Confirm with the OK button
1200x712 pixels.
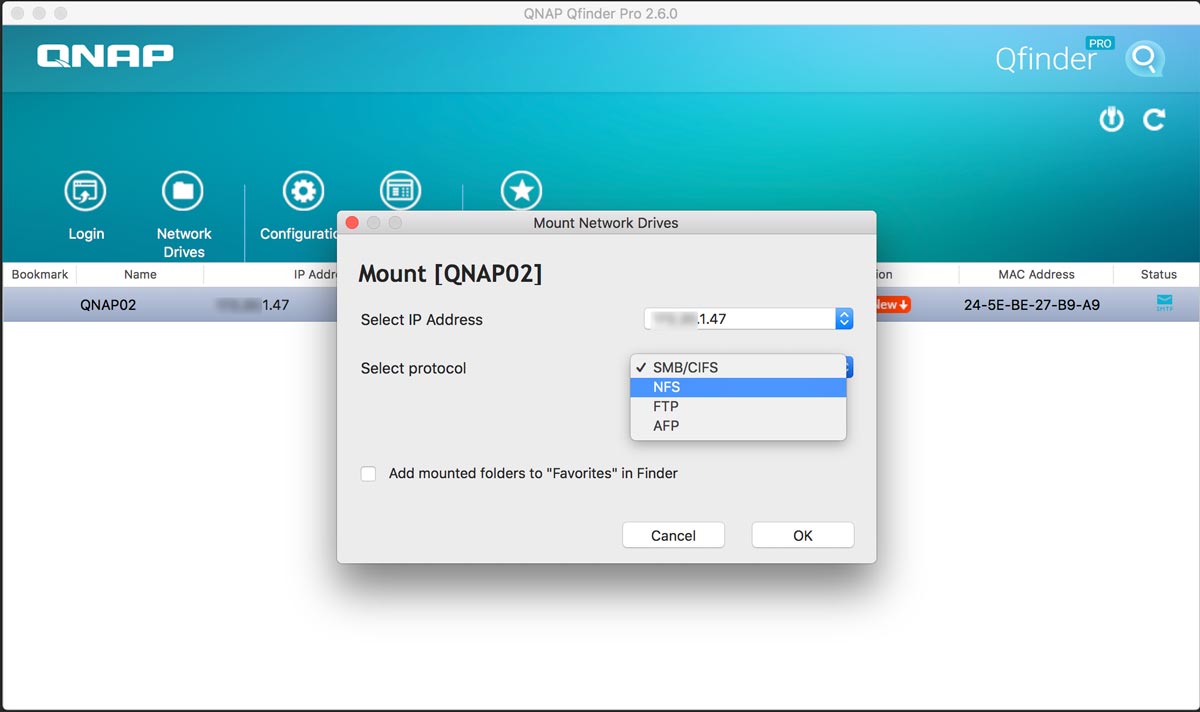coord(803,535)
